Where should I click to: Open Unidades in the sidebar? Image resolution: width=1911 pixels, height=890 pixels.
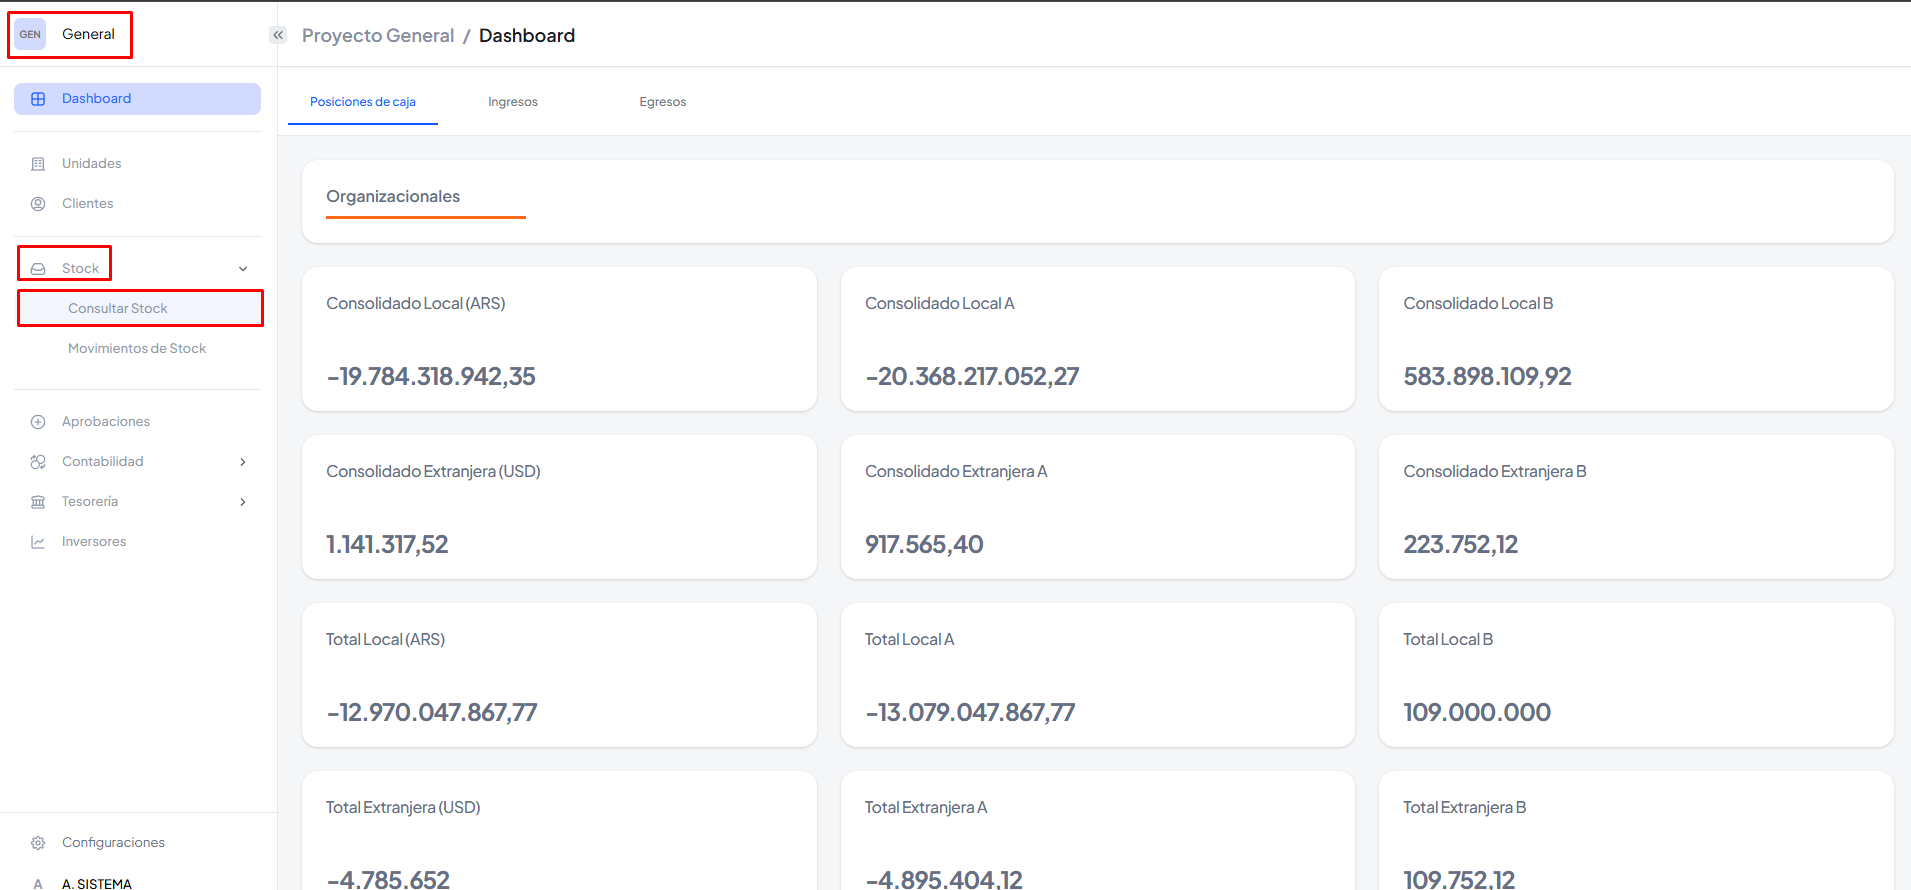click(137, 164)
